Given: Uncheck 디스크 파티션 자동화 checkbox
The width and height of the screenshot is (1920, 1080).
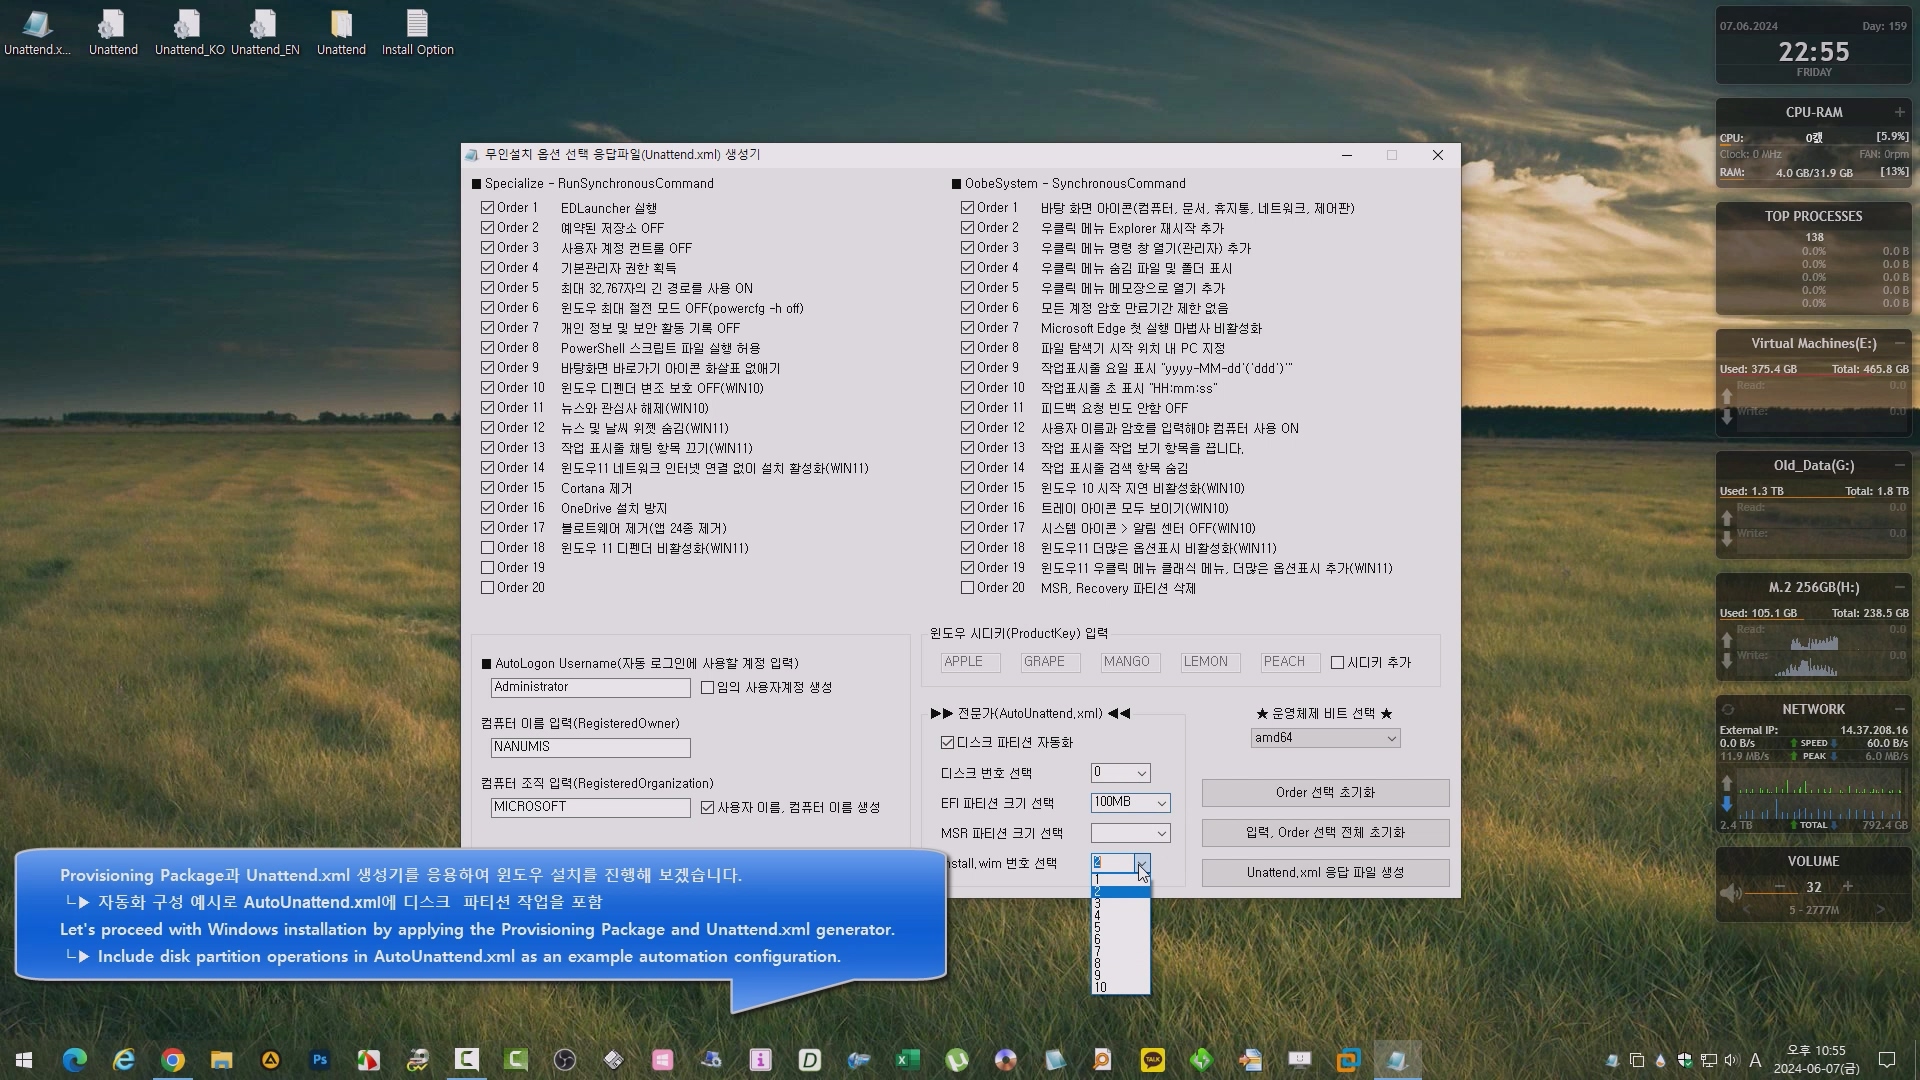Looking at the screenshot, I should point(948,742).
